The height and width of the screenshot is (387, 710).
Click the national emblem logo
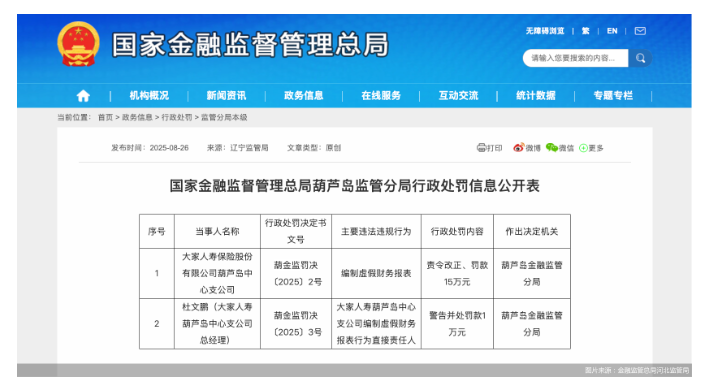(x=78, y=44)
